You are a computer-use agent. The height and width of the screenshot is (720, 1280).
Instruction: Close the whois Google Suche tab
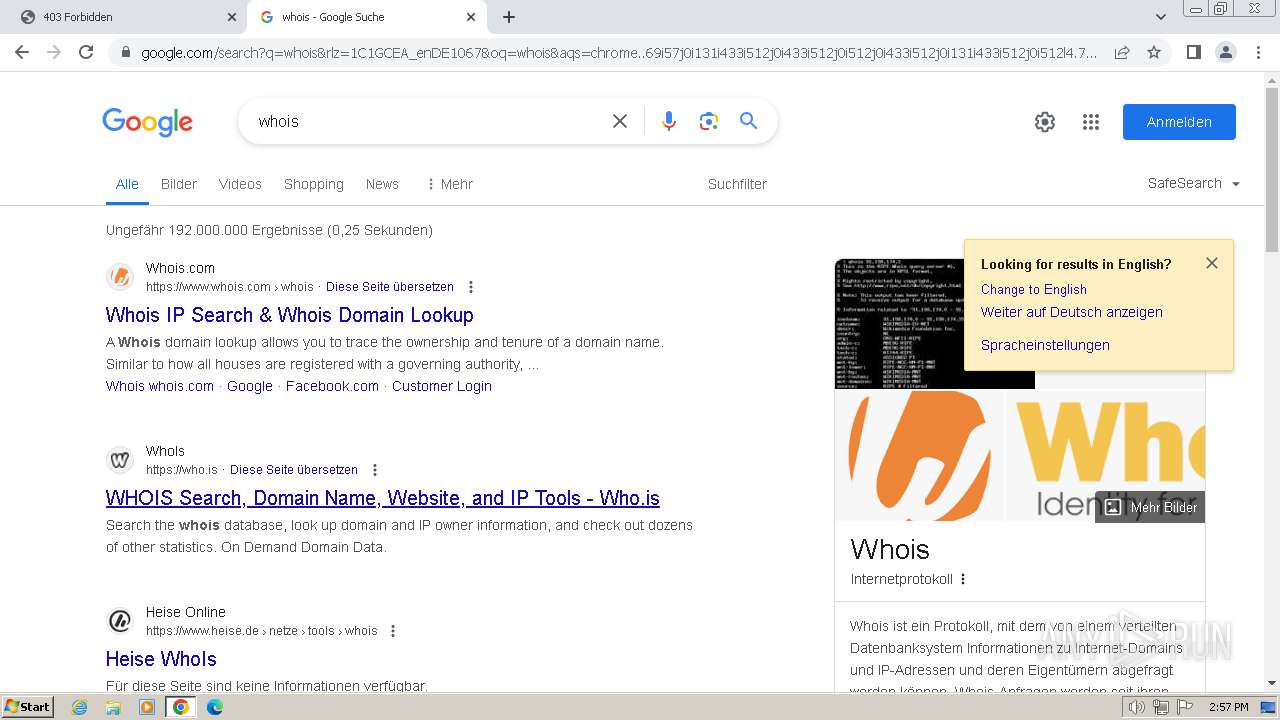(471, 17)
